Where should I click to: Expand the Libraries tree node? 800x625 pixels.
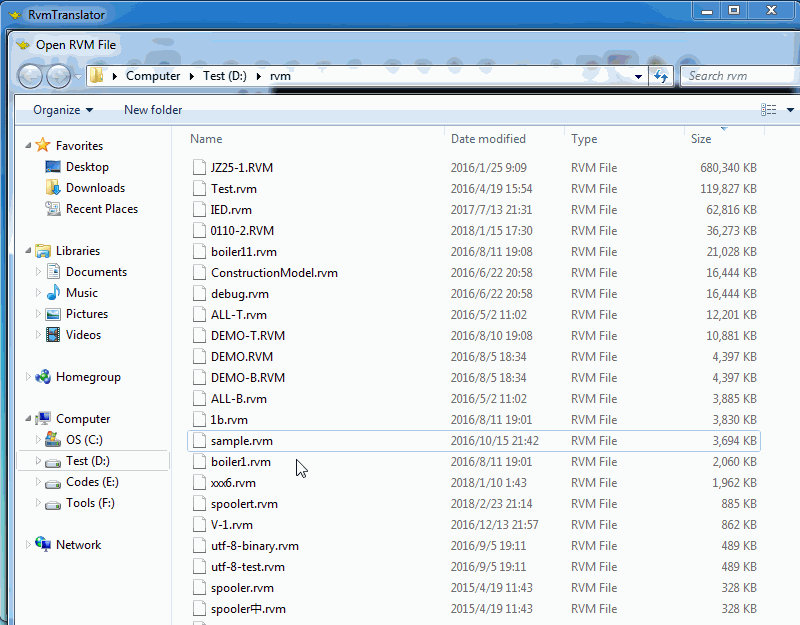(x=28, y=251)
